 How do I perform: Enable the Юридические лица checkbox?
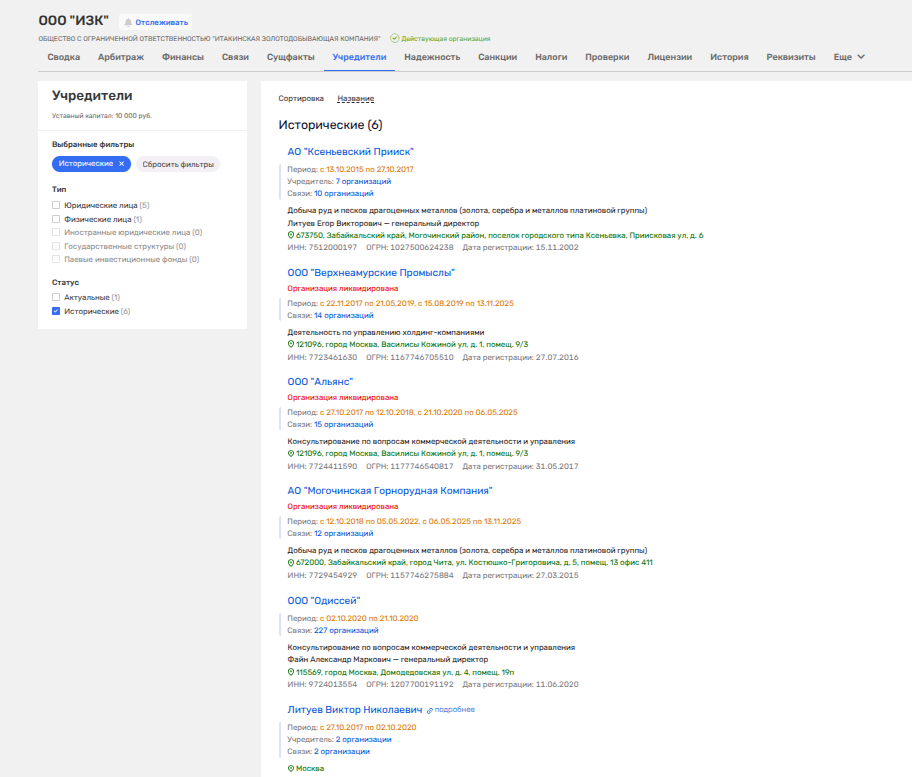57,205
